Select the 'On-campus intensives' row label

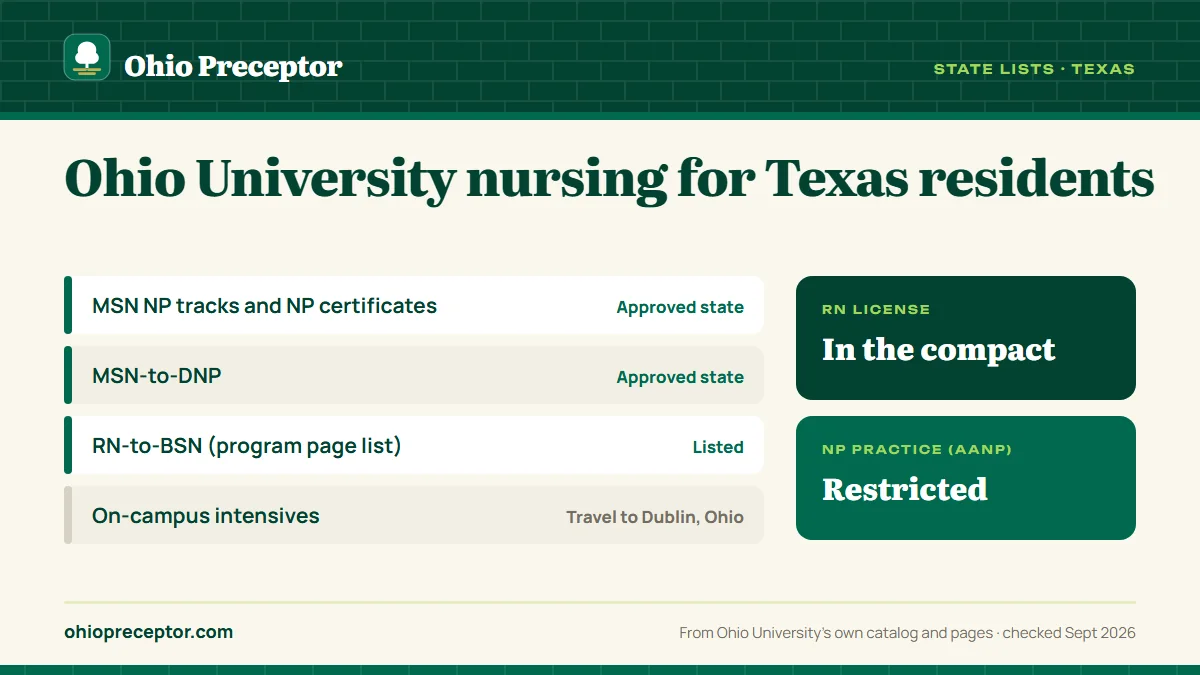pyautogui.click(x=206, y=516)
